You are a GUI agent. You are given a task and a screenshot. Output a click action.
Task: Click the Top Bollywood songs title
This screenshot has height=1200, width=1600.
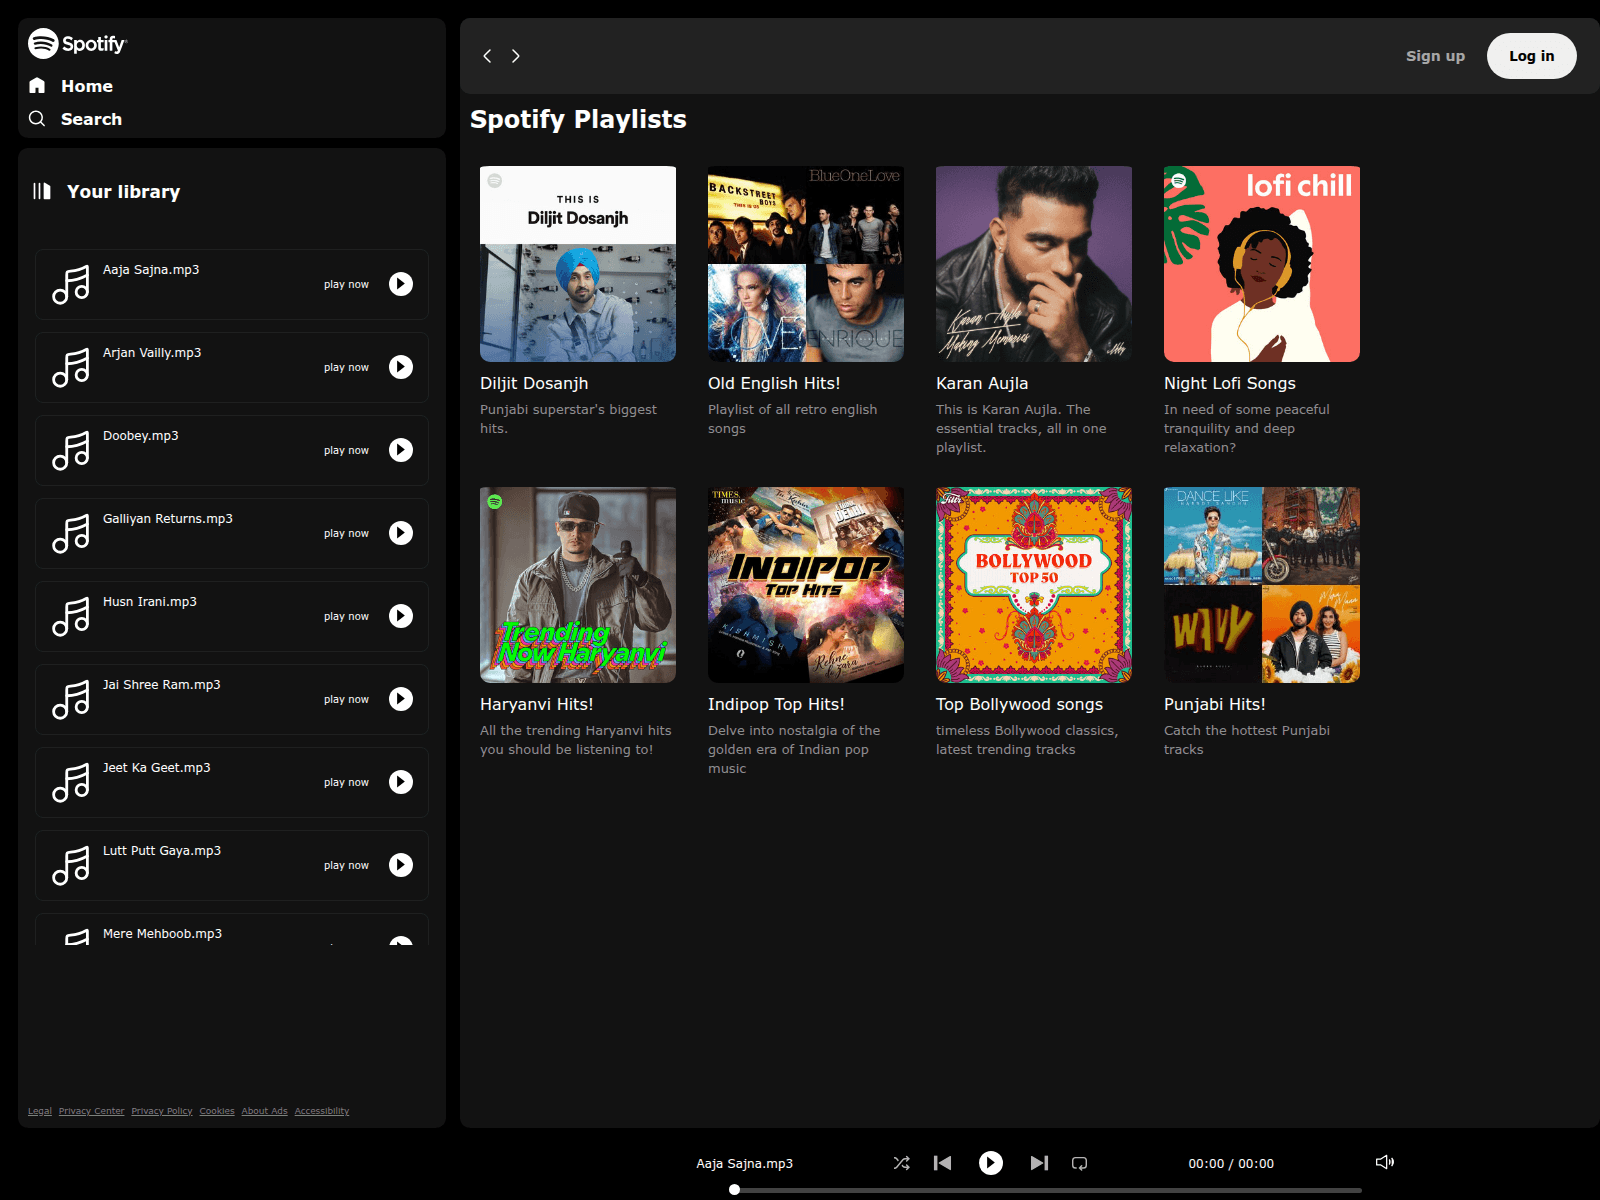[1019, 704]
